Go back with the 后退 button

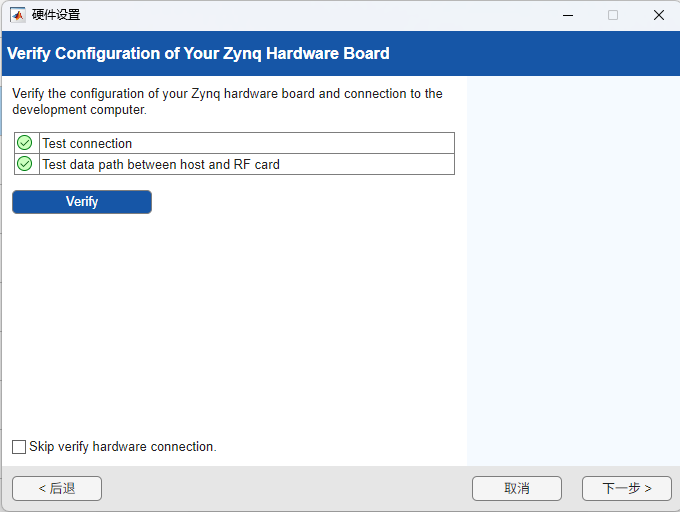point(57,489)
